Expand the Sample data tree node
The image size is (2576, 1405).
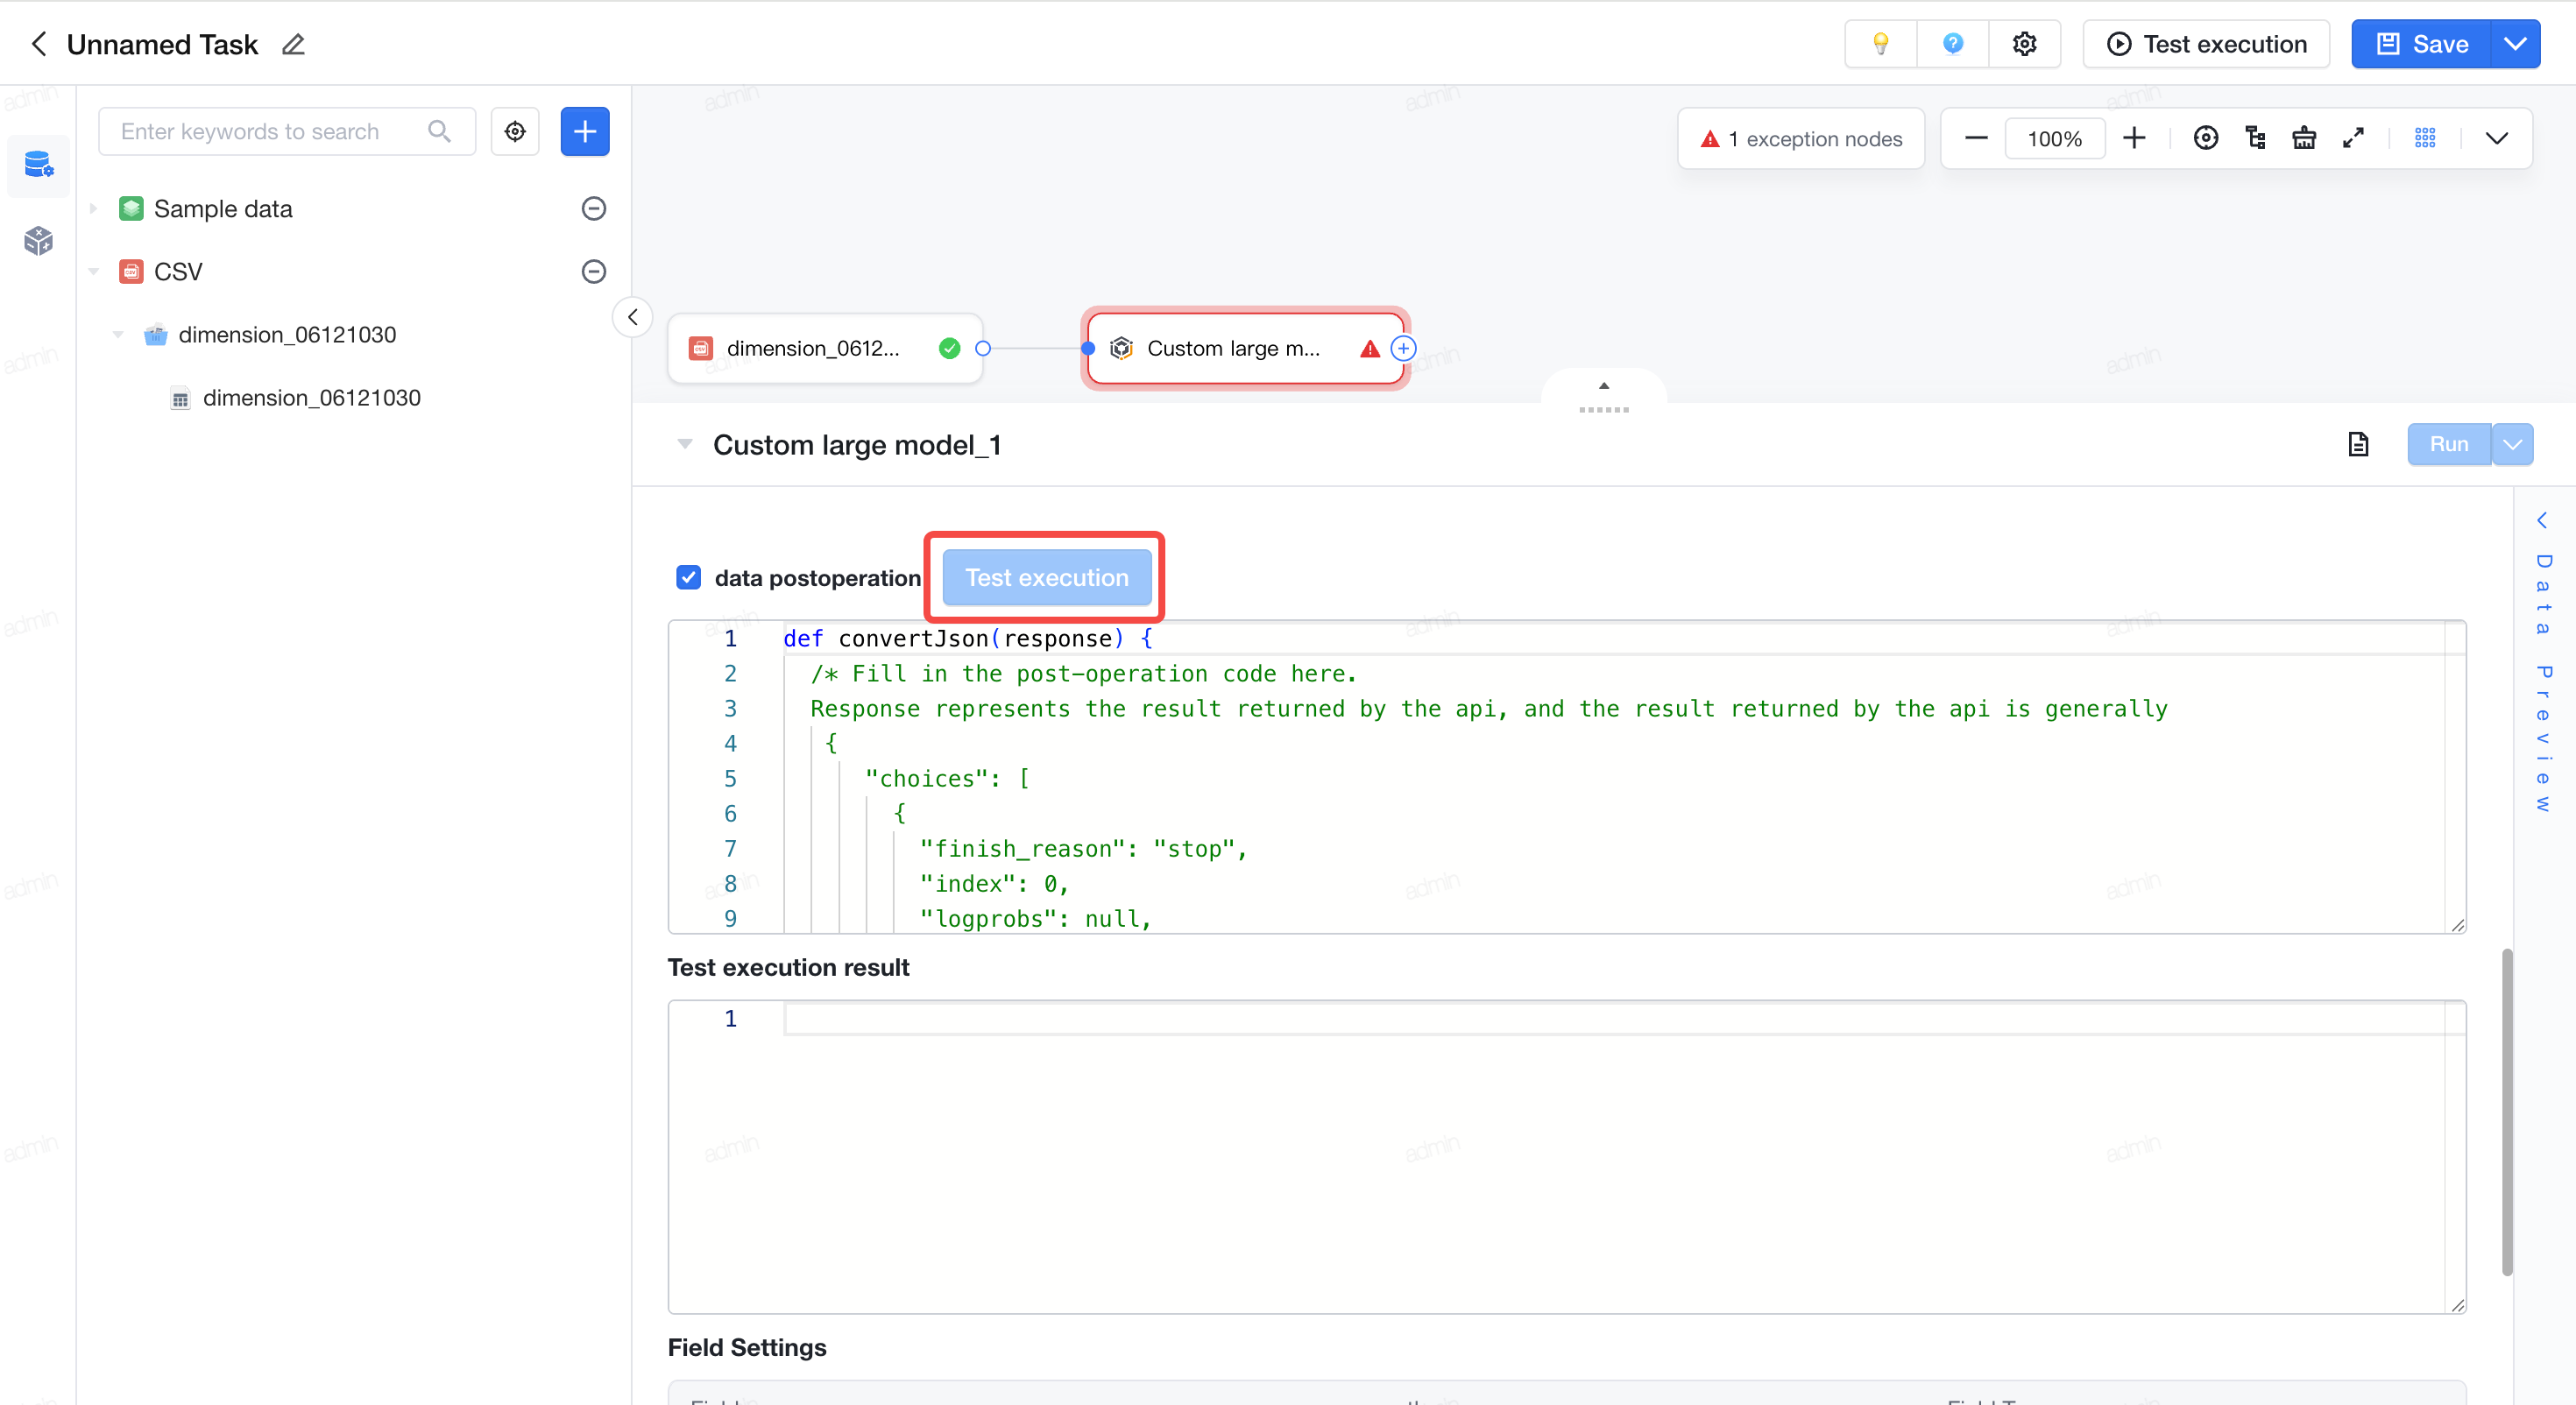point(93,208)
